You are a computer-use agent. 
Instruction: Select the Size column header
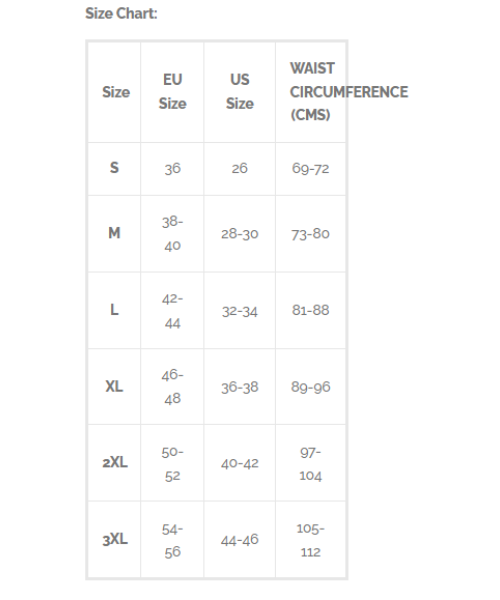tap(116, 92)
